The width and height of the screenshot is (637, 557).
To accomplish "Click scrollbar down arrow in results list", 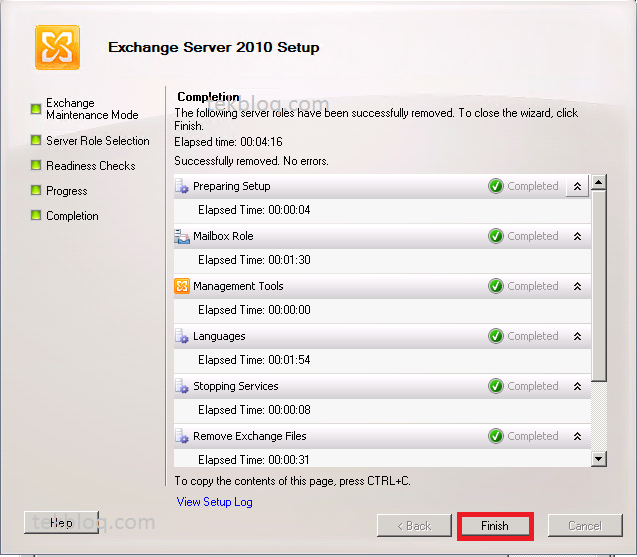I will [598, 459].
